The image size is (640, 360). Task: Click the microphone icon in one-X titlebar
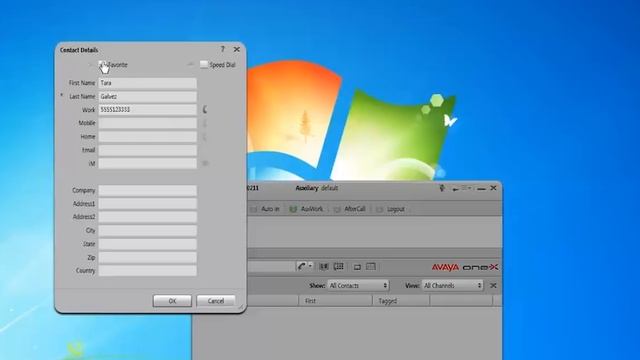pos(442,188)
